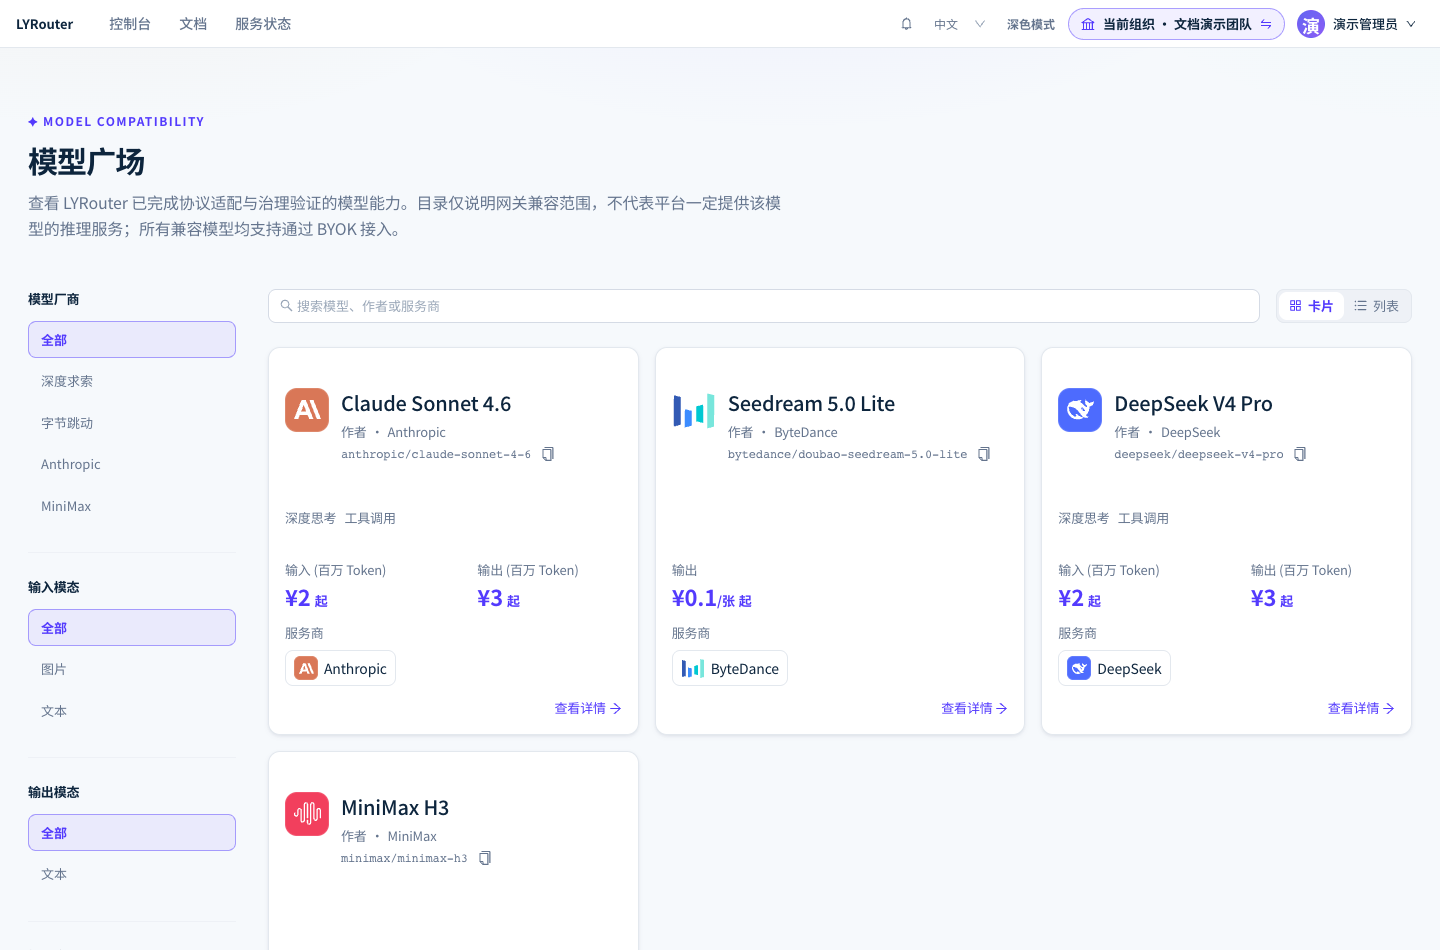Click the switch-organization arrows icon
This screenshot has width=1440, height=950.
(1266, 24)
